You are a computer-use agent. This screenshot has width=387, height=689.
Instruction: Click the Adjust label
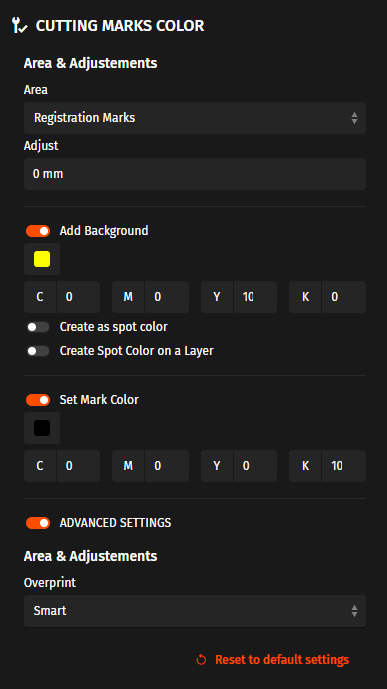(41, 146)
